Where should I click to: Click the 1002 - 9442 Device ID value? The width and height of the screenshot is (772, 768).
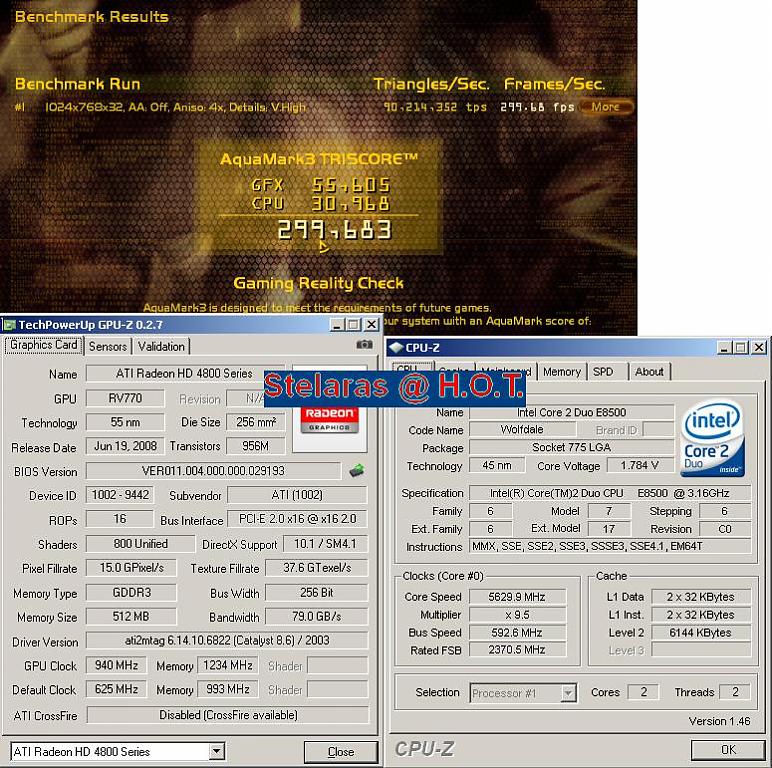pyautogui.click(x=120, y=495)
